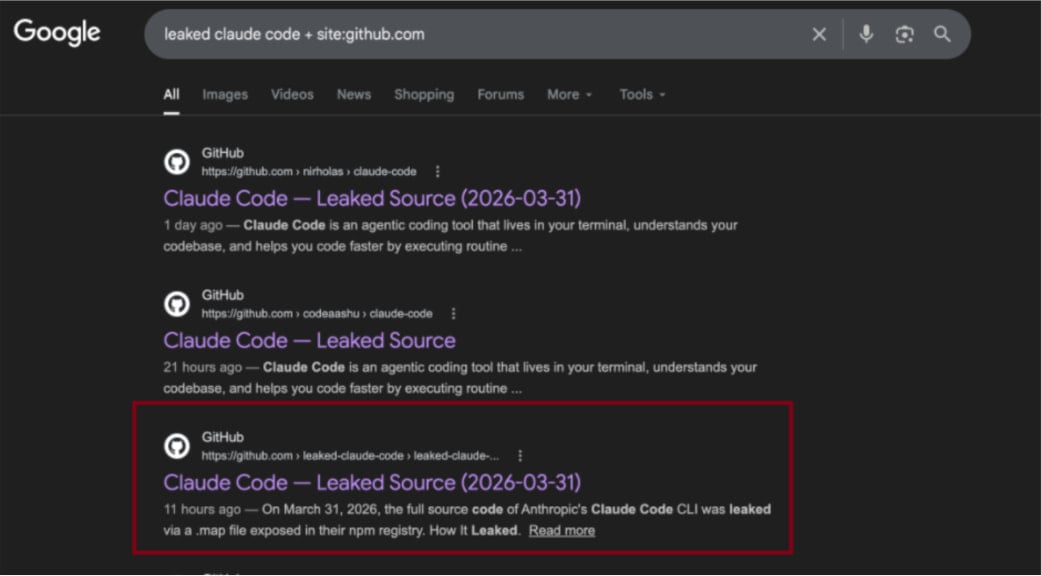Open the Tools dropdown
The width and height of the screenshot is (1041, 576).
click(x=641, y=94)
